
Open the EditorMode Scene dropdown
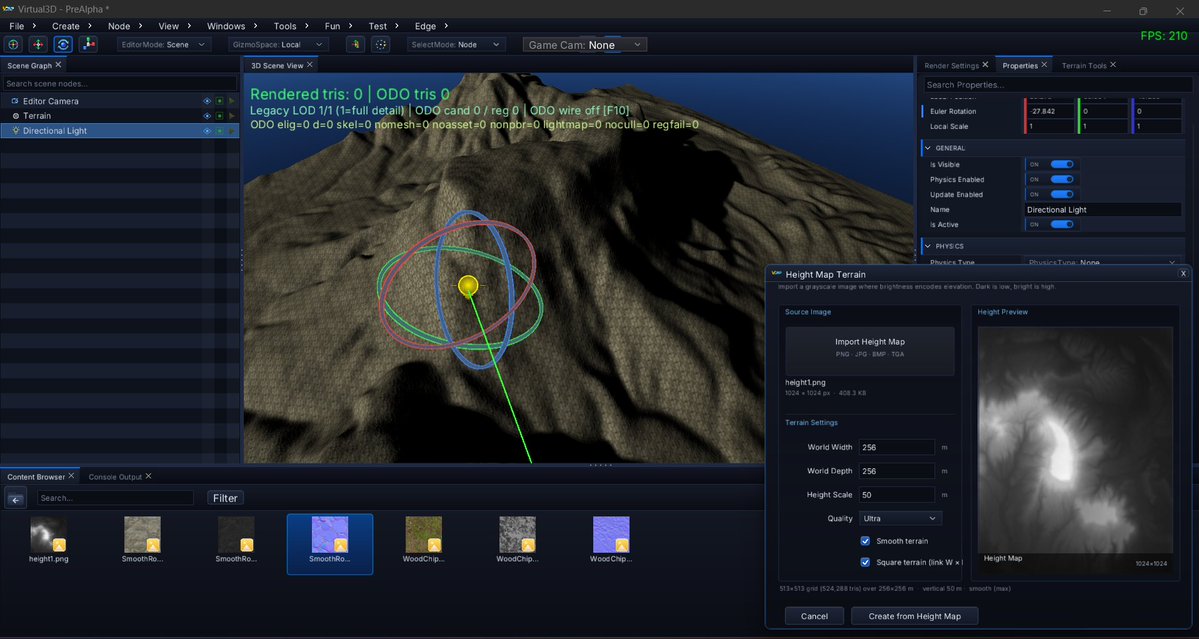point(164,44)
